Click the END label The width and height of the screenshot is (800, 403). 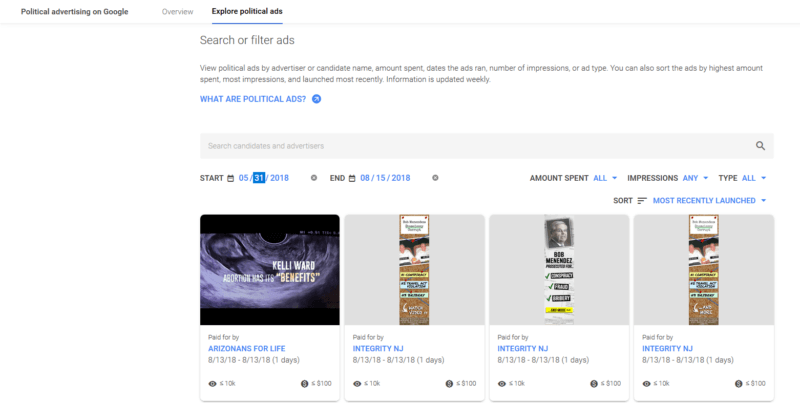337,178
